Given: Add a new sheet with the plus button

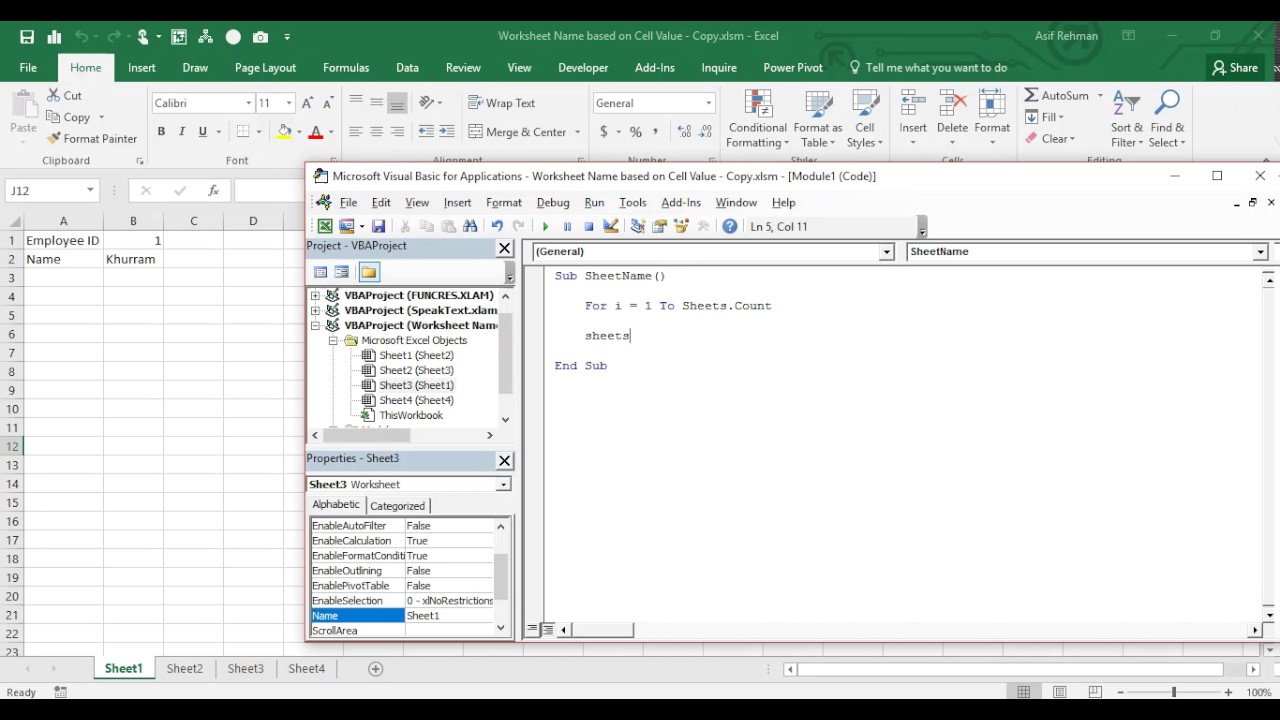Looking at the screenshot, I should [375, 669].
